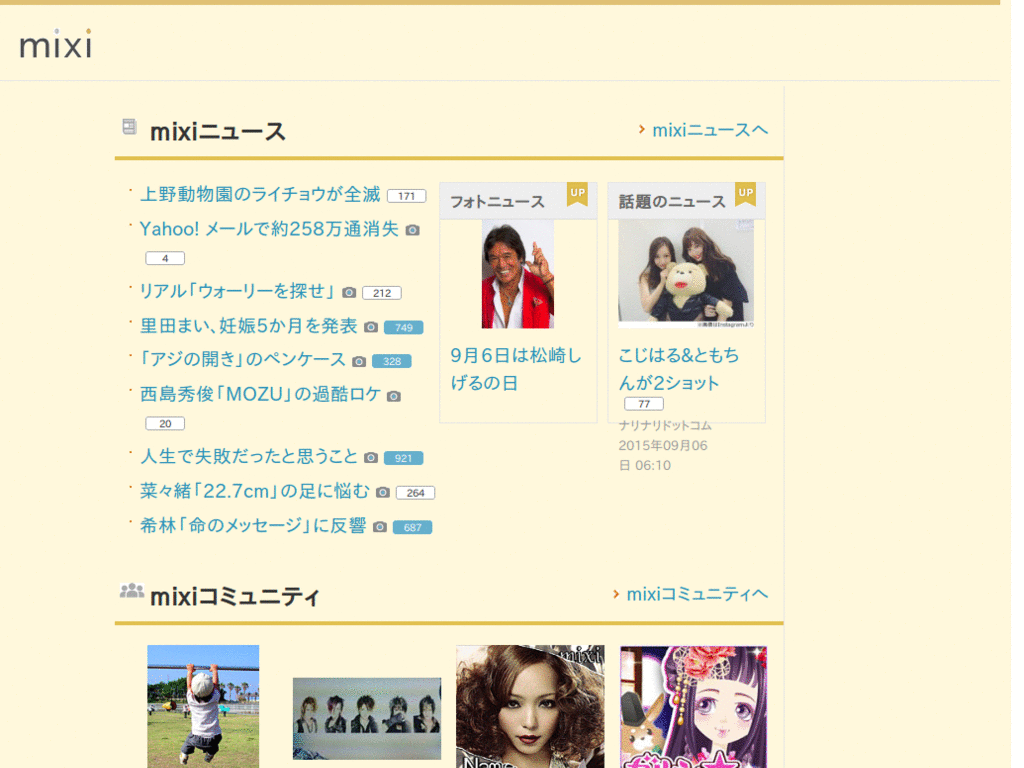Click the UP ribbon on フォトニュース
The image size is (1024, 768).
pos(577,194)
